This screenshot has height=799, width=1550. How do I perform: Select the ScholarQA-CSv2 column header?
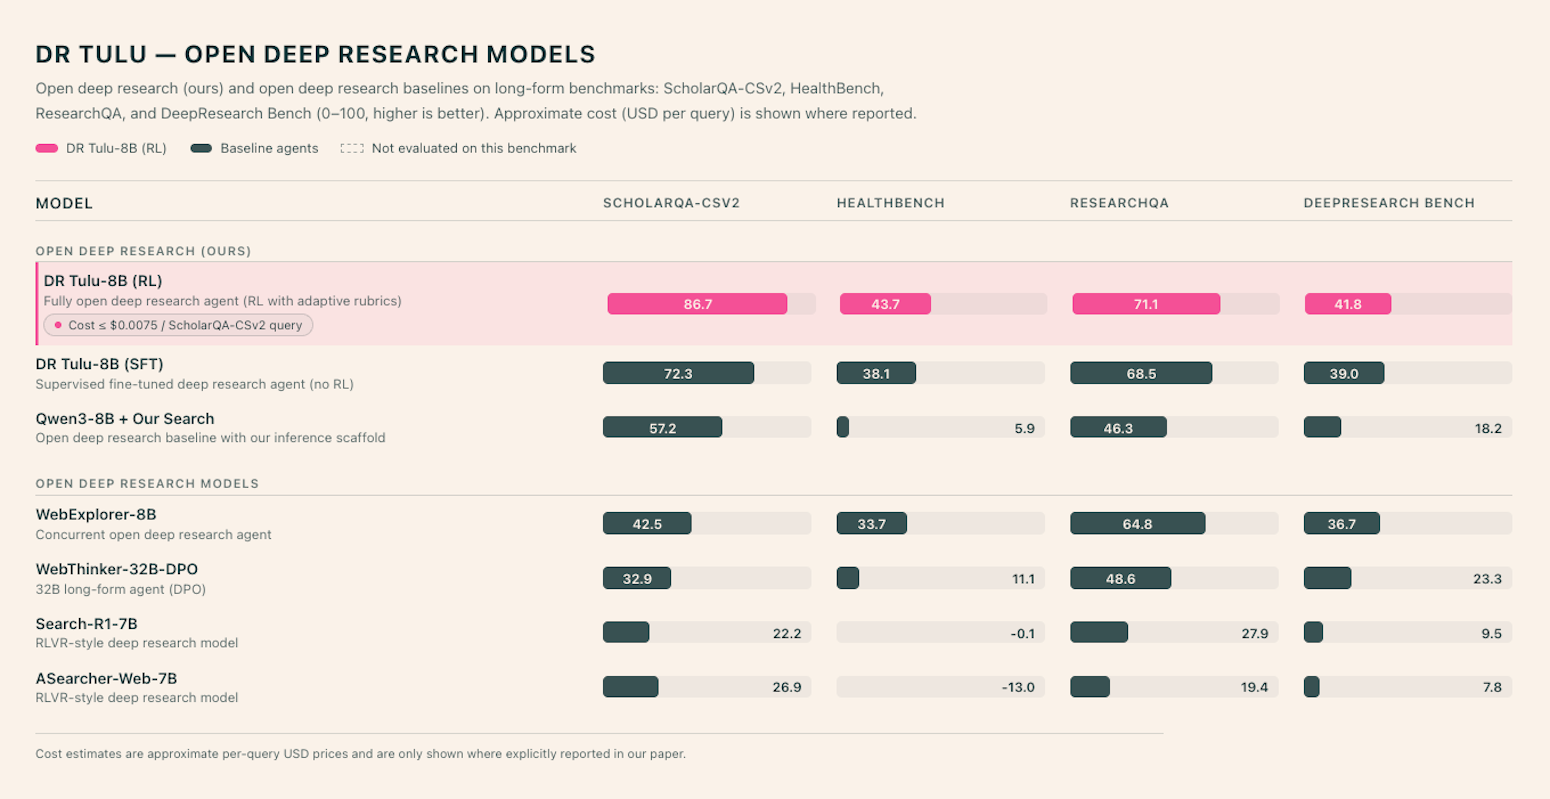pos(671,203)
